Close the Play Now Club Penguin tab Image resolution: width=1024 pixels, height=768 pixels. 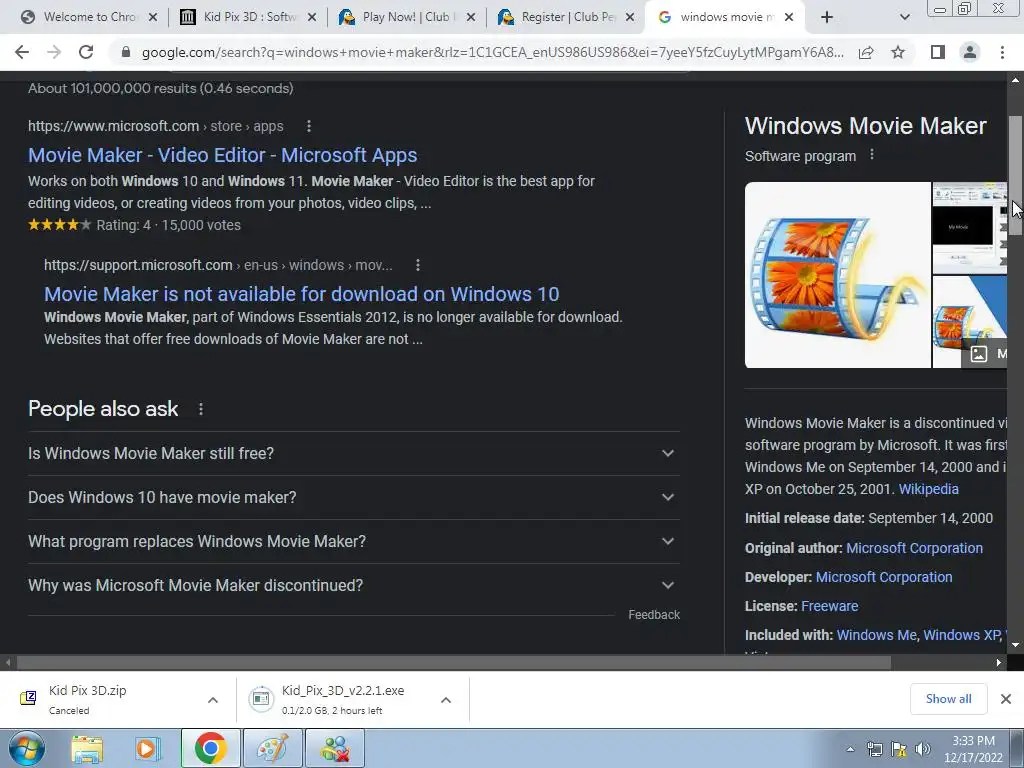(471, 18)
